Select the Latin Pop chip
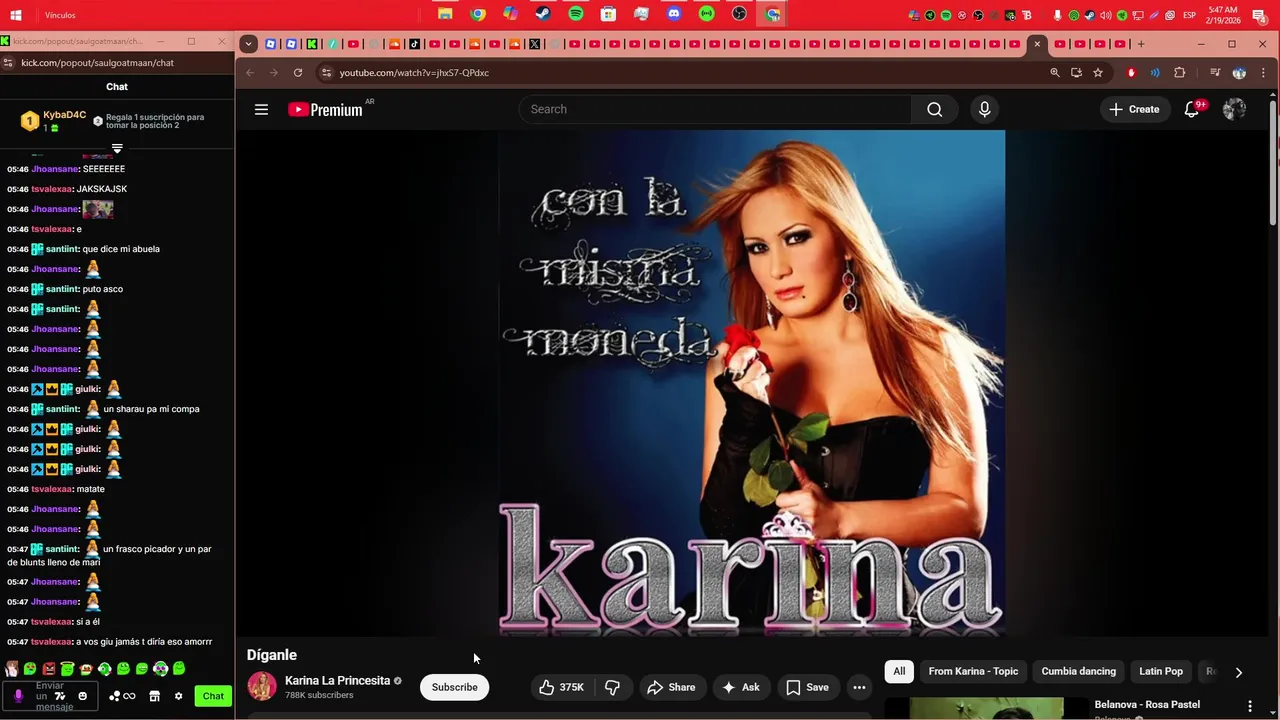 [x=1161, y=672]
